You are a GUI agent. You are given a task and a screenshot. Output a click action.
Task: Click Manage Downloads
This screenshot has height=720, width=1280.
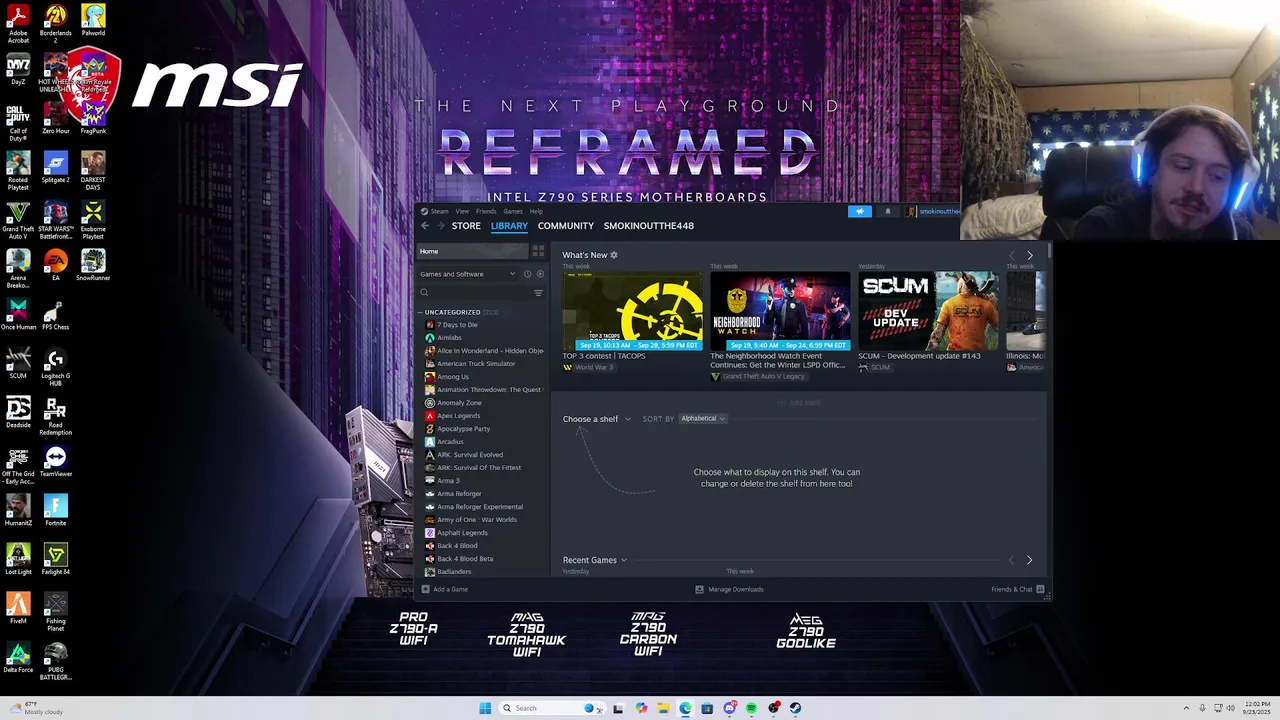(729, 589)
